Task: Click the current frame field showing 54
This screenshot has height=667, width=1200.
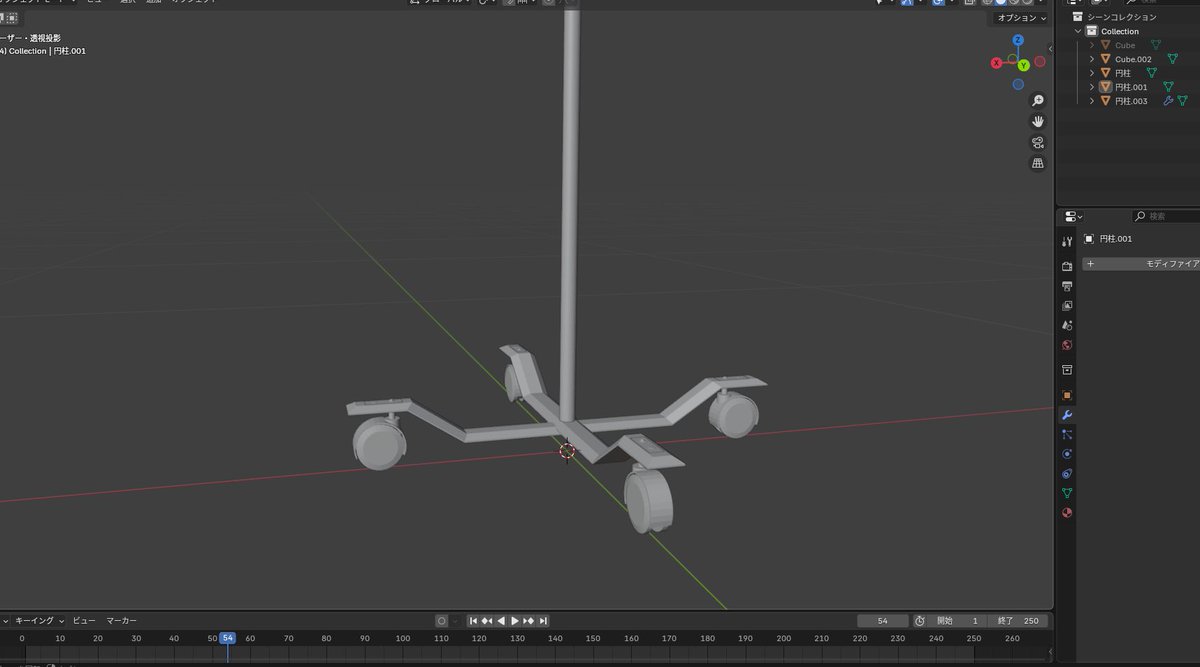Action: [x=883, y=621]
